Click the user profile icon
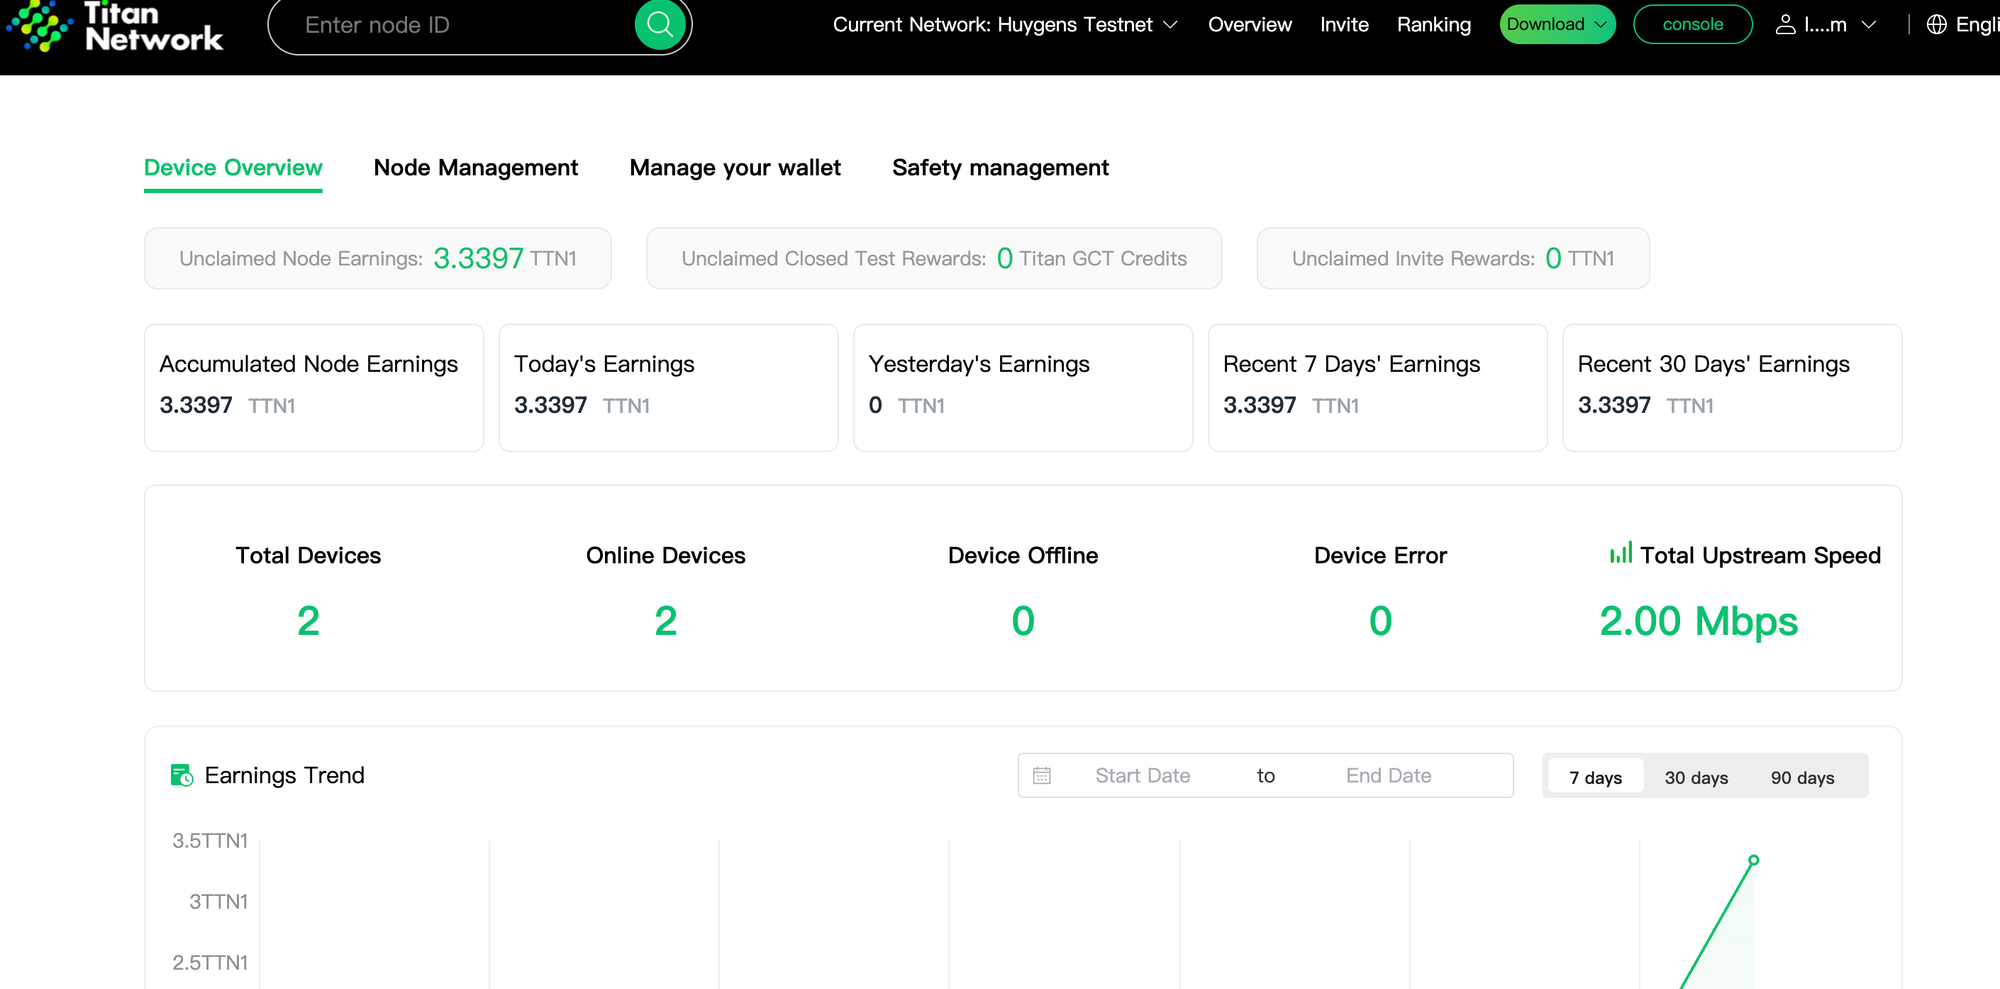The height and width of the screenshot is (989, 2000). (1785, 25)
